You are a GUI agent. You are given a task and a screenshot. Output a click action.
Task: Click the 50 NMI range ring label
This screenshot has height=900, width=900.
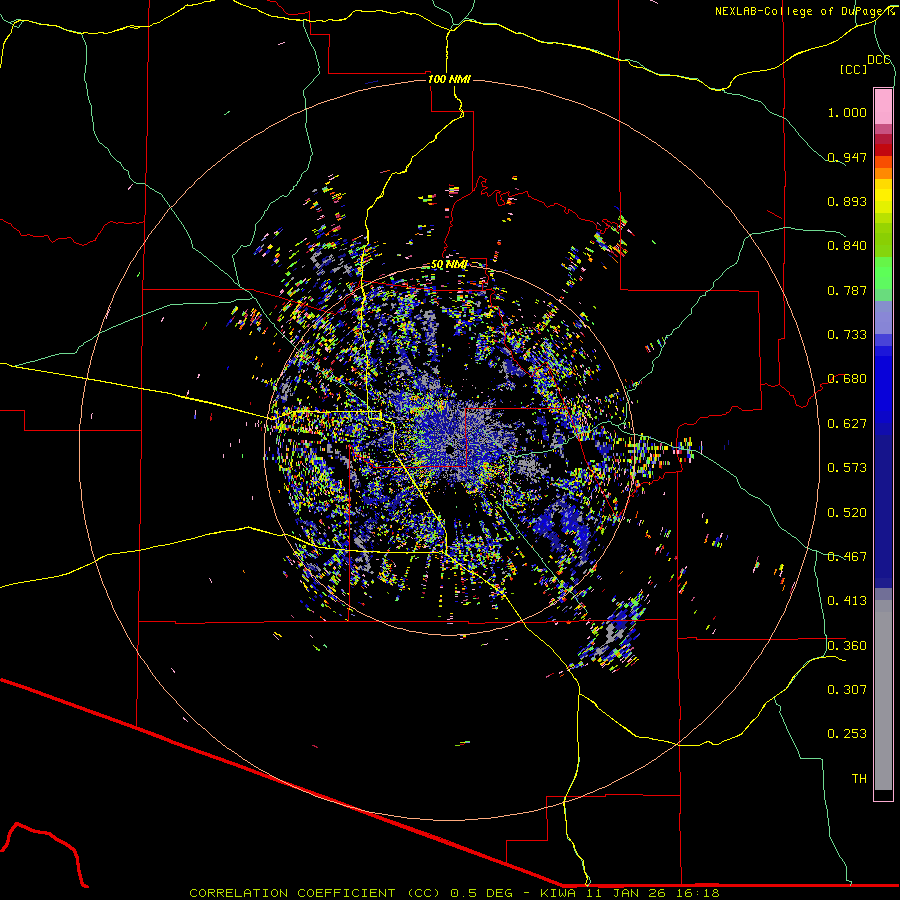pyautogui.click(x=449, y=265)
